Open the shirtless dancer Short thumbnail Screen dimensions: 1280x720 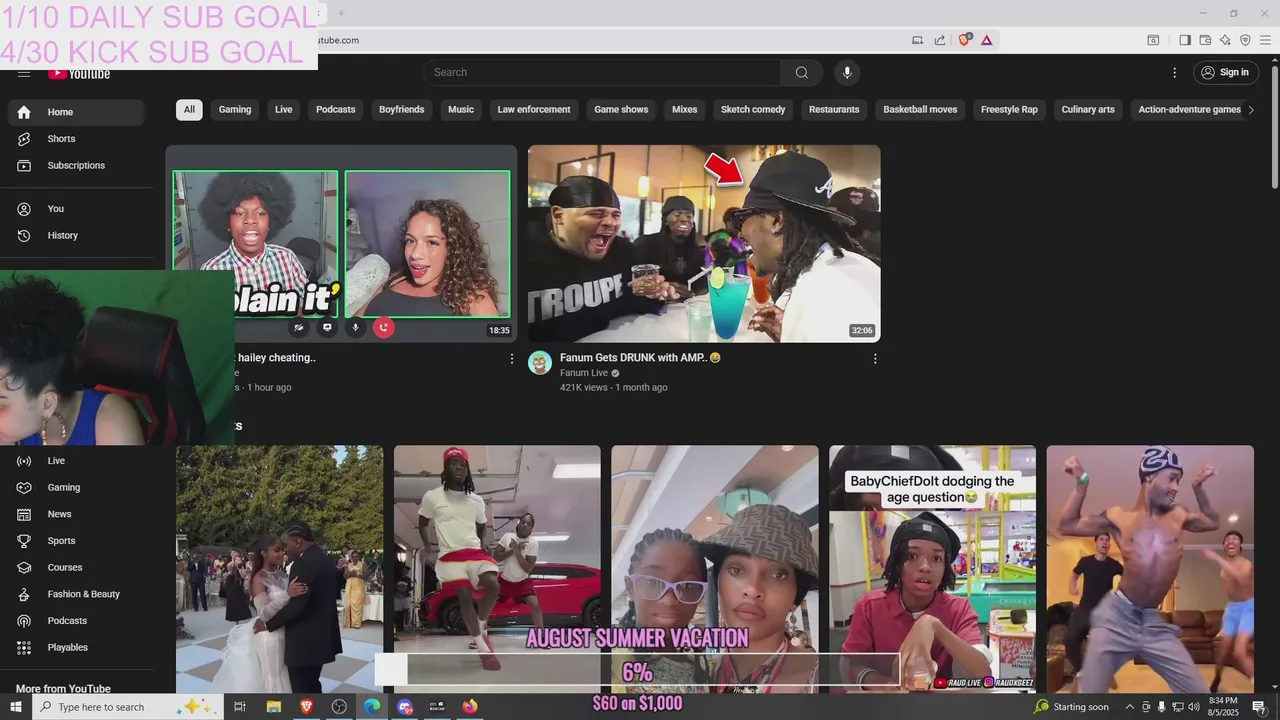click(x=1150, y=569)
